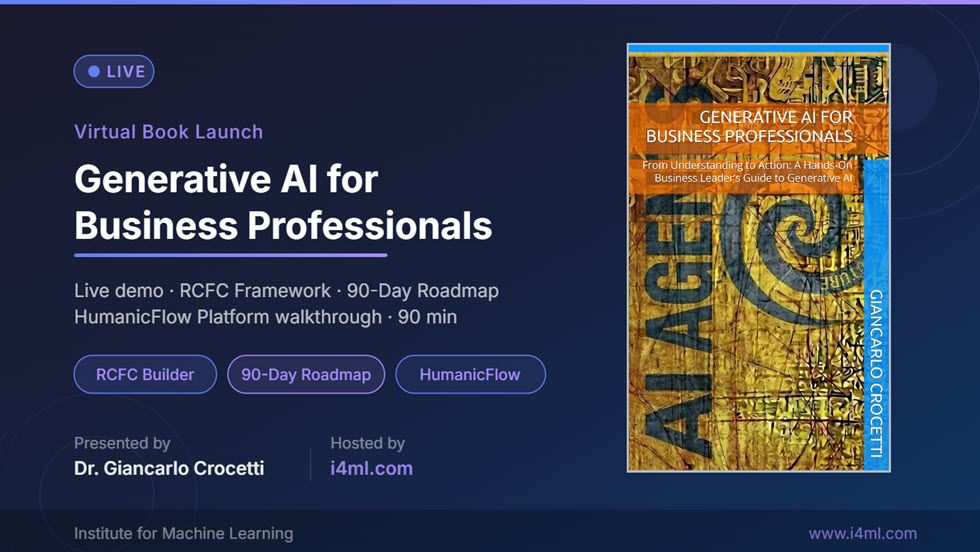Select the Generative AI for Business Professionals title
980x552 pixels.
283,202
